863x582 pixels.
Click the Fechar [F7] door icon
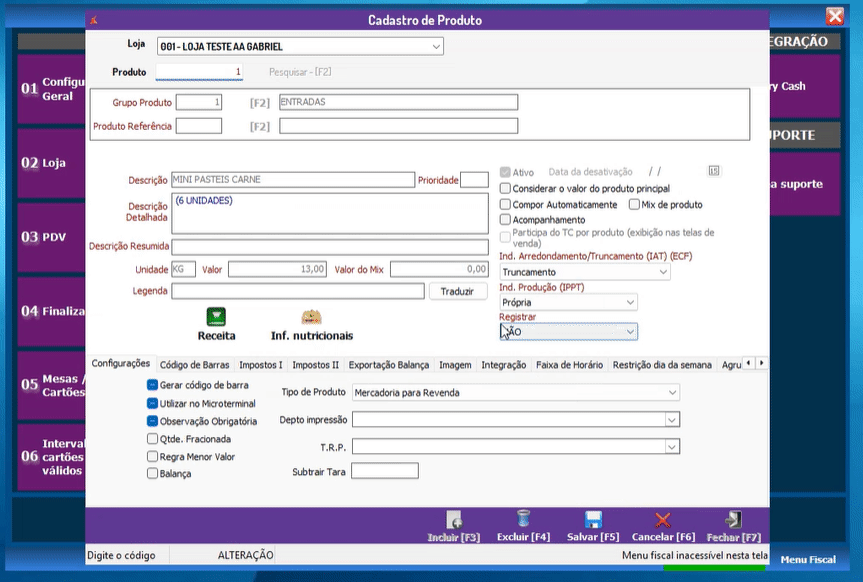[x=733, y=519]
